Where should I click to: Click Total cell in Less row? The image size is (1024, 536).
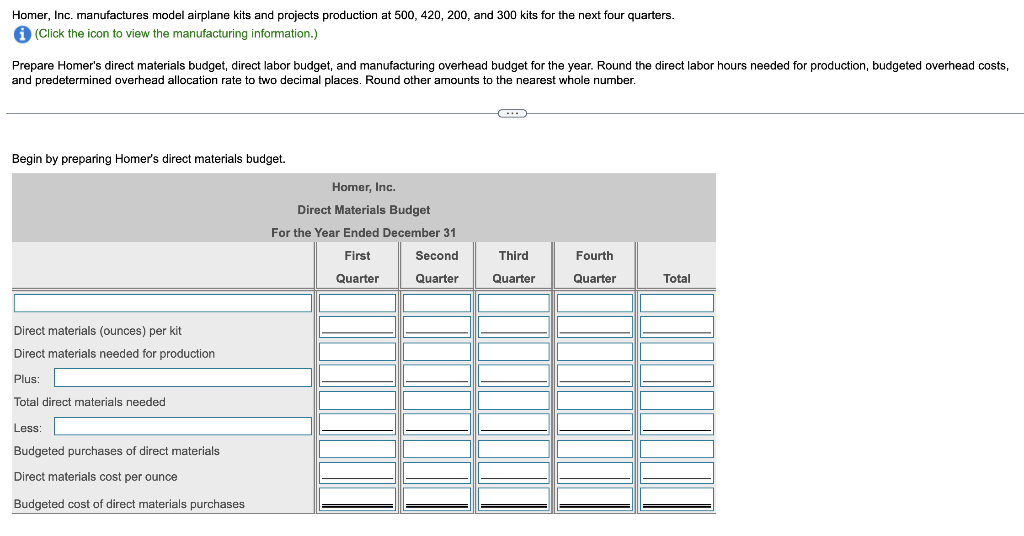point(677,424)
